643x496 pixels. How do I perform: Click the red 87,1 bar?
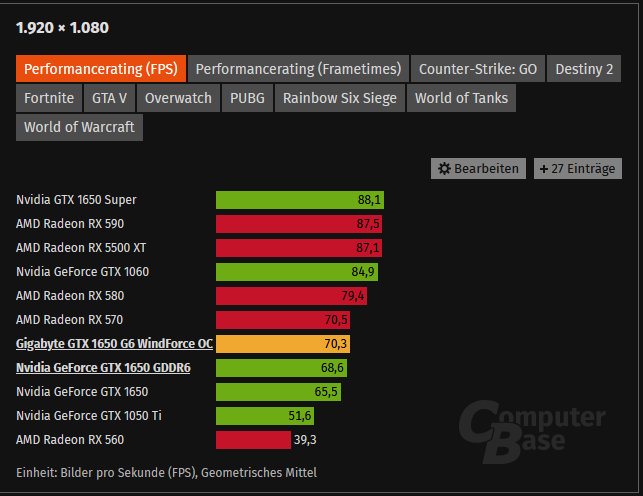(x=299, y=248)
